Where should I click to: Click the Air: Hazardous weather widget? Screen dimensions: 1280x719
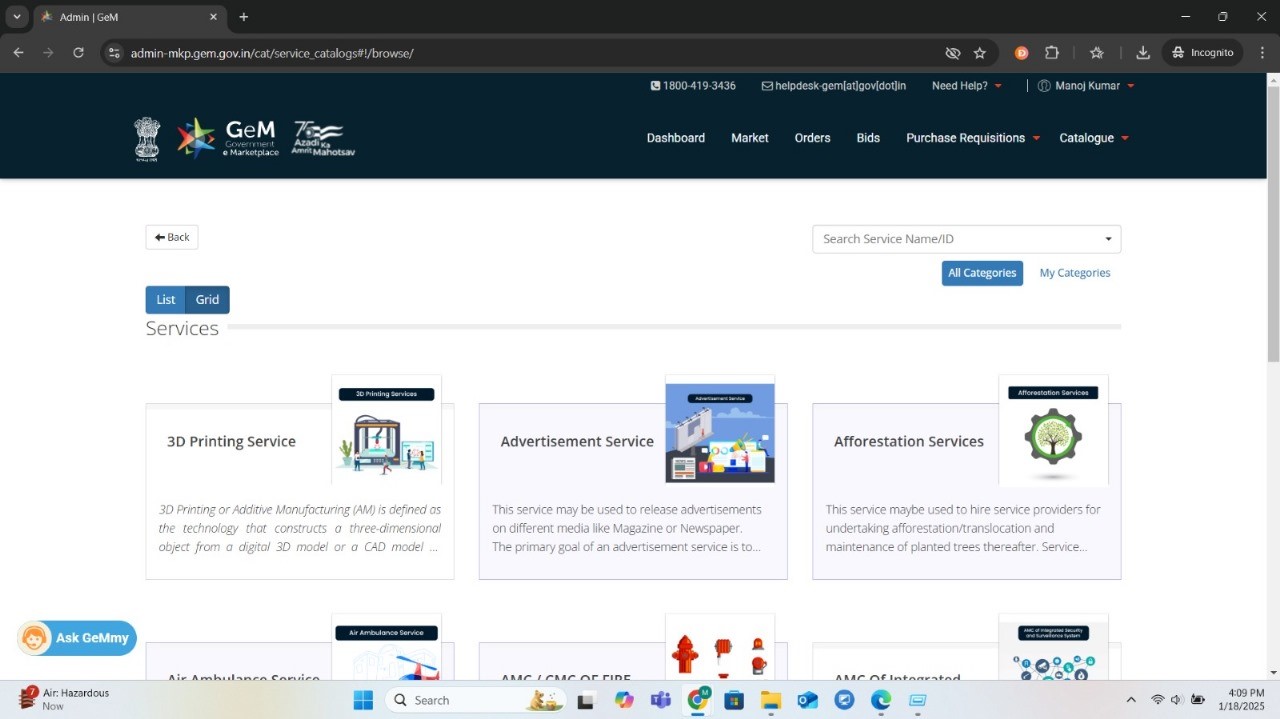click(64, 699)
